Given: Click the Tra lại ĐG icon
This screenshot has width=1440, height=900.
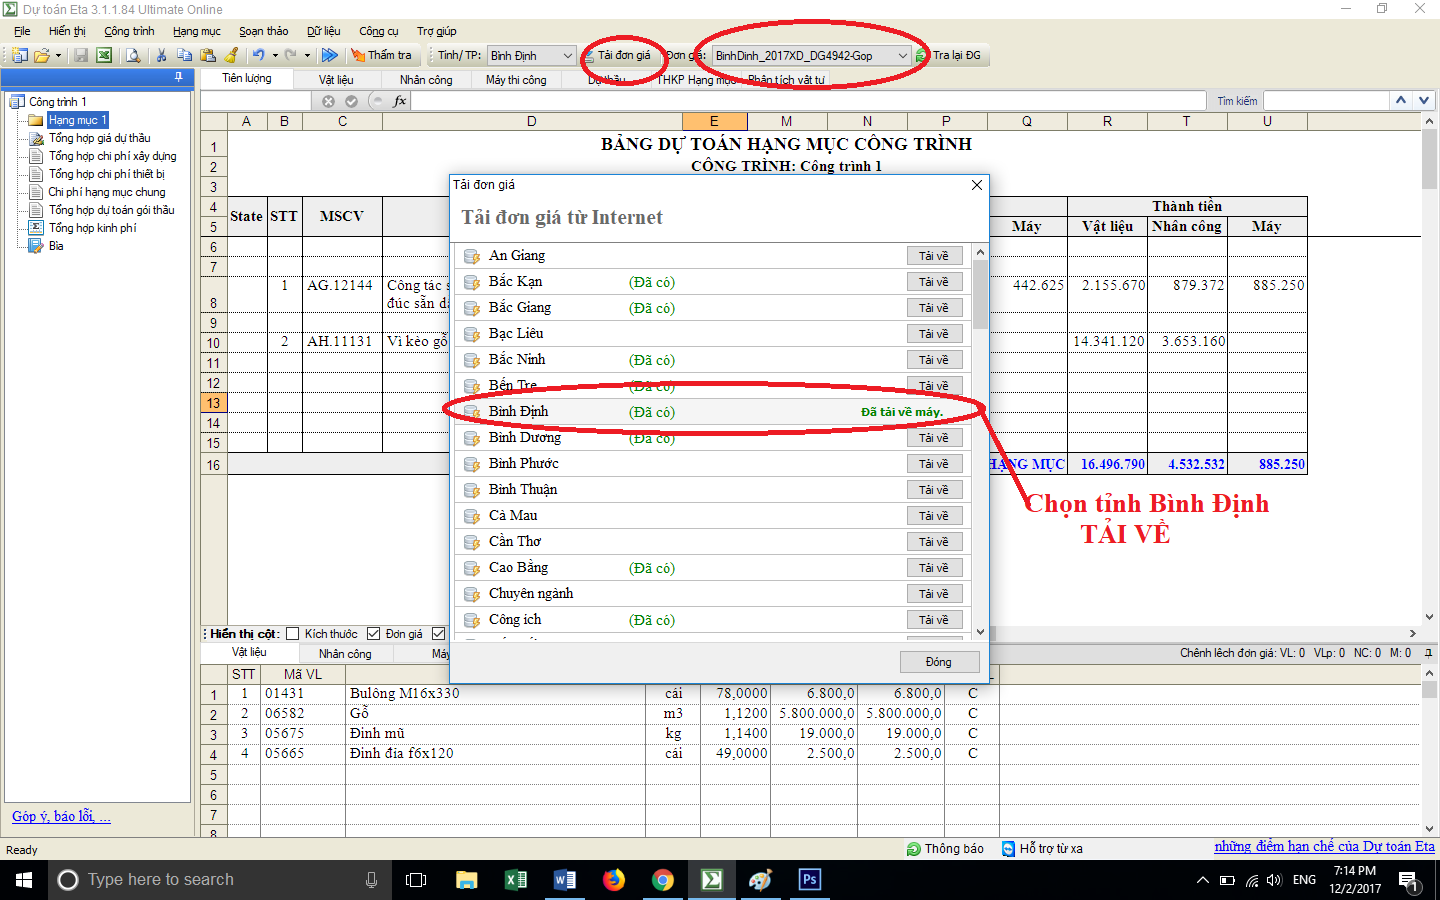Looking at the screenshot, I should pyautogui.click(x=921, y=56).
